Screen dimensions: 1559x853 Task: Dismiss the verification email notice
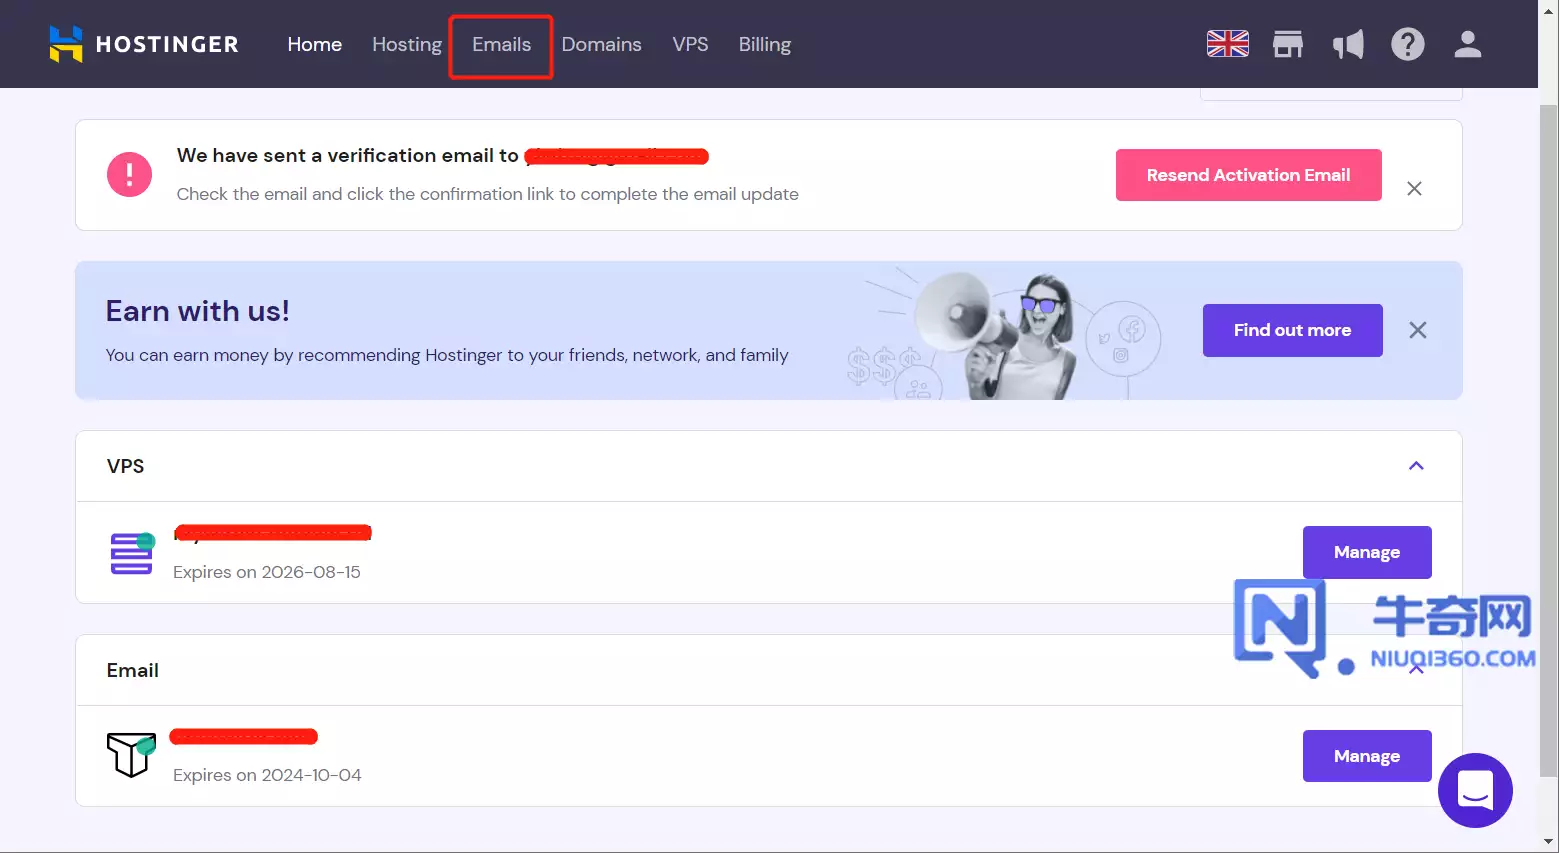click(x=1414, y=189)
